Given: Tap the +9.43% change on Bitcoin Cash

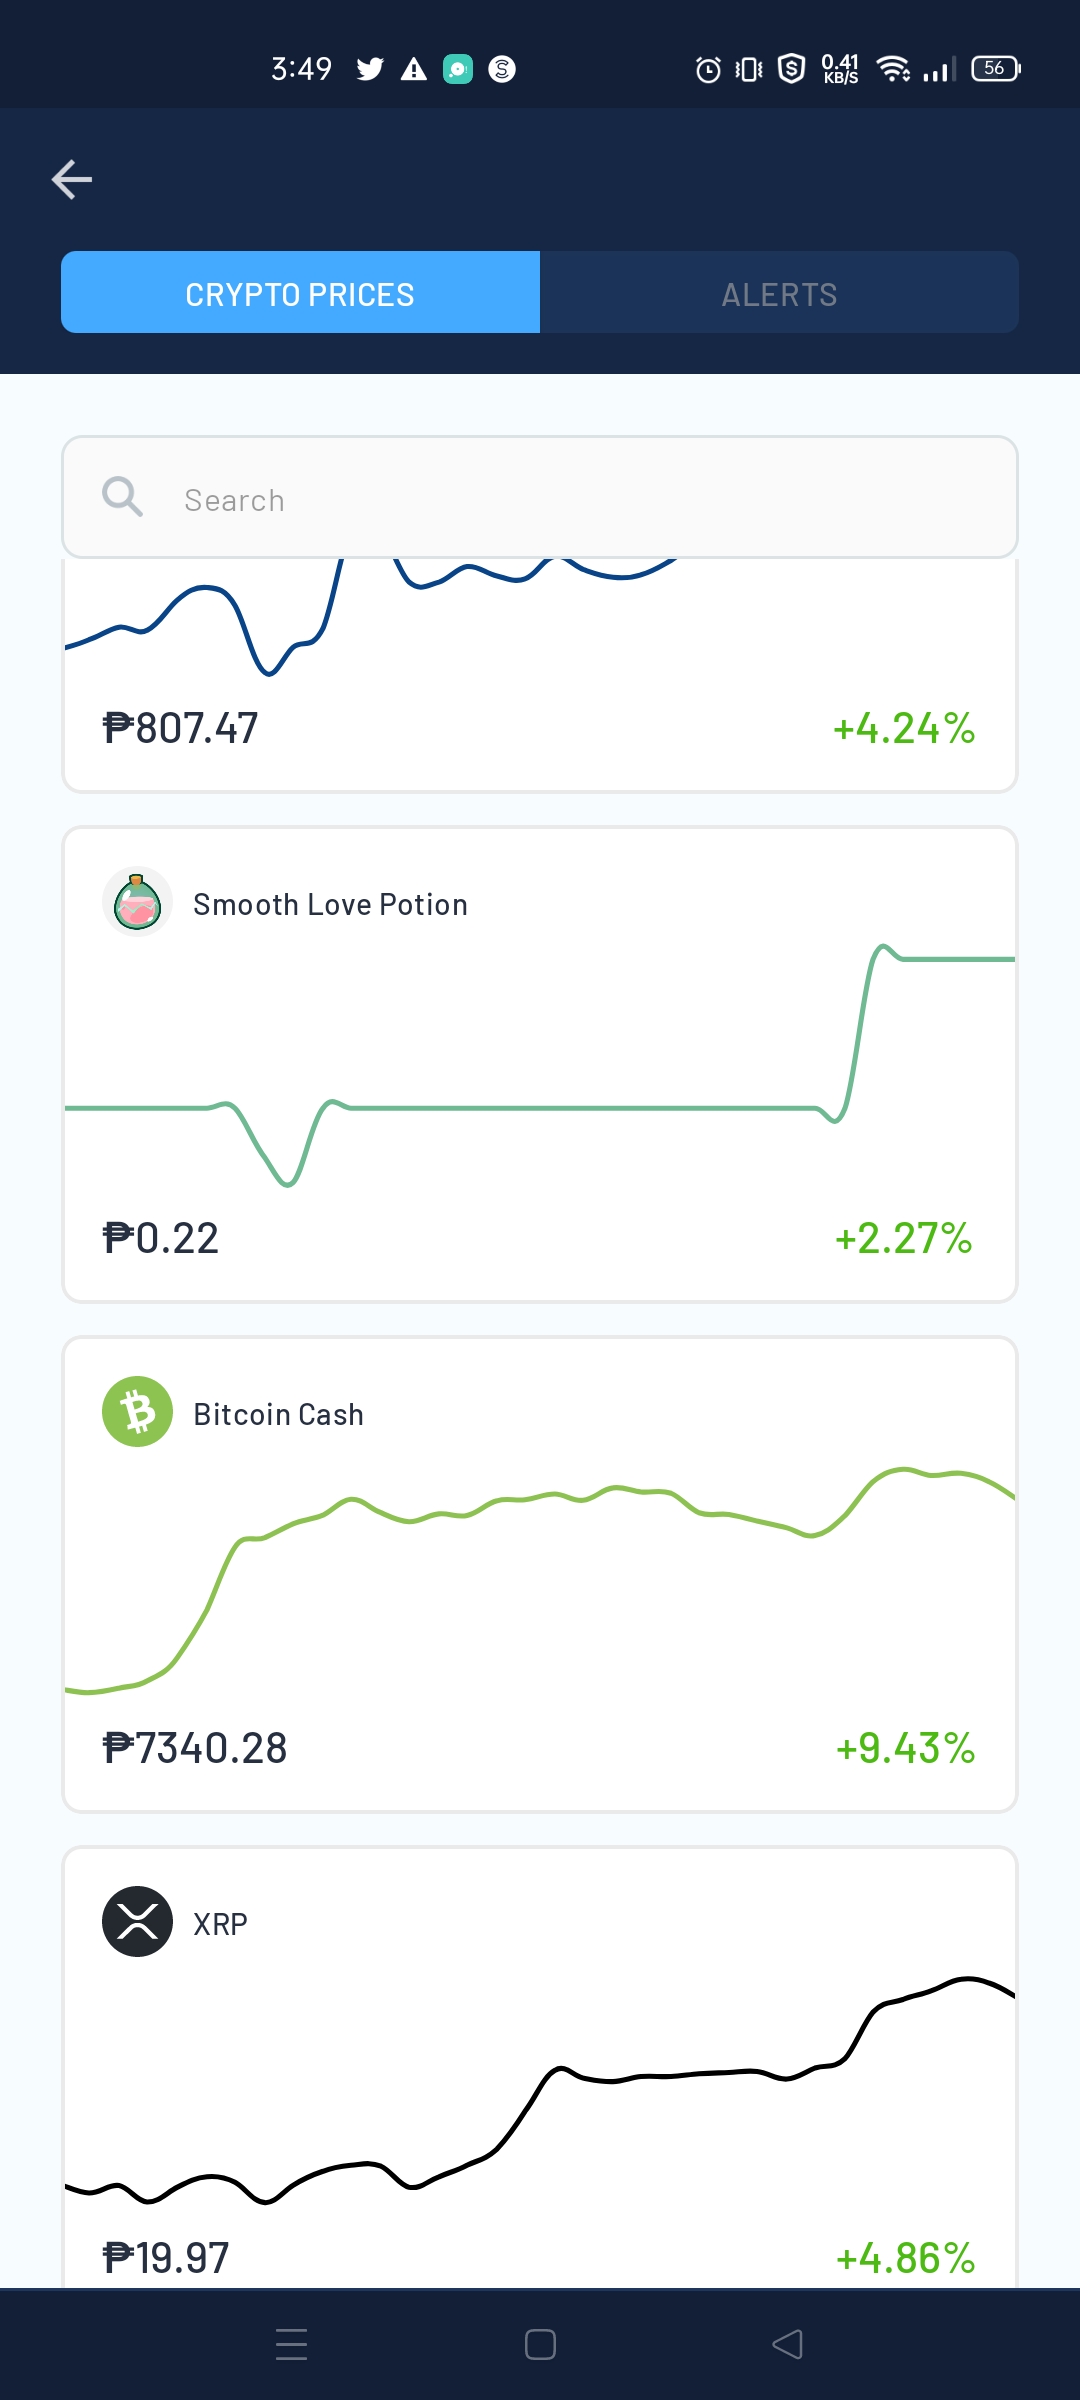Looking at the screenshot, I should coord(905,1748).
